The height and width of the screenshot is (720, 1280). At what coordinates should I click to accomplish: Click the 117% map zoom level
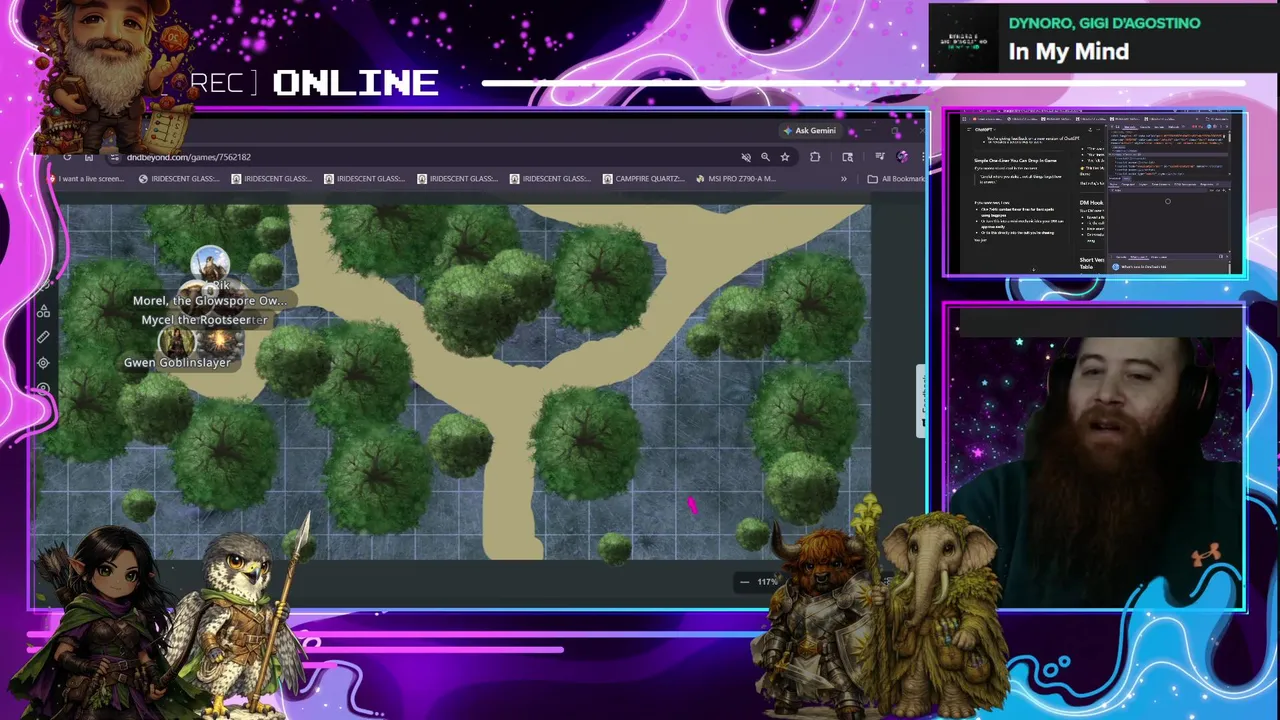(767, 582)
